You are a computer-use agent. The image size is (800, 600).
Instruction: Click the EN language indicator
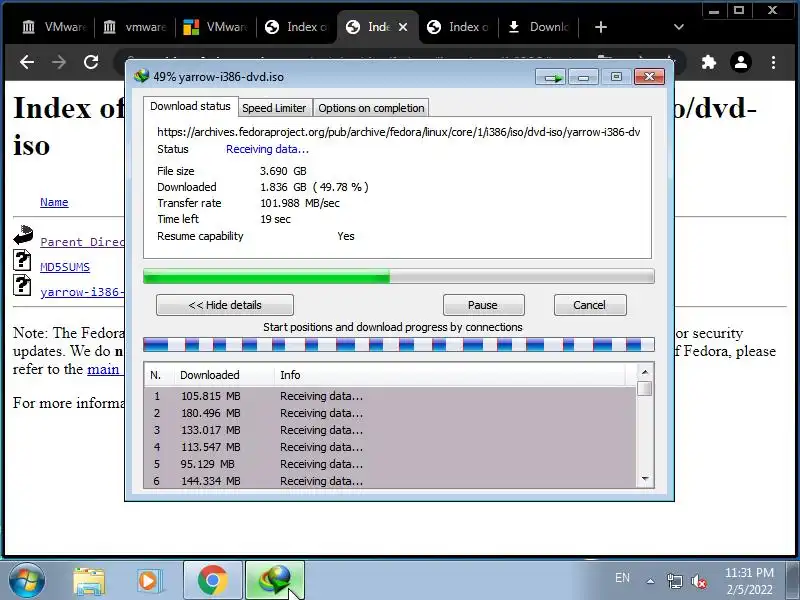pos(622,578)
